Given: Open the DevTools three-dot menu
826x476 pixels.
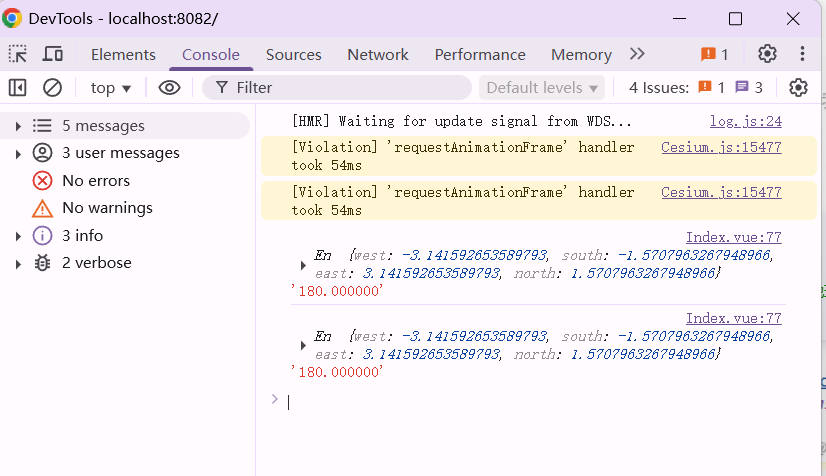Looking at the screenshot, I should (x=802, y=54).
